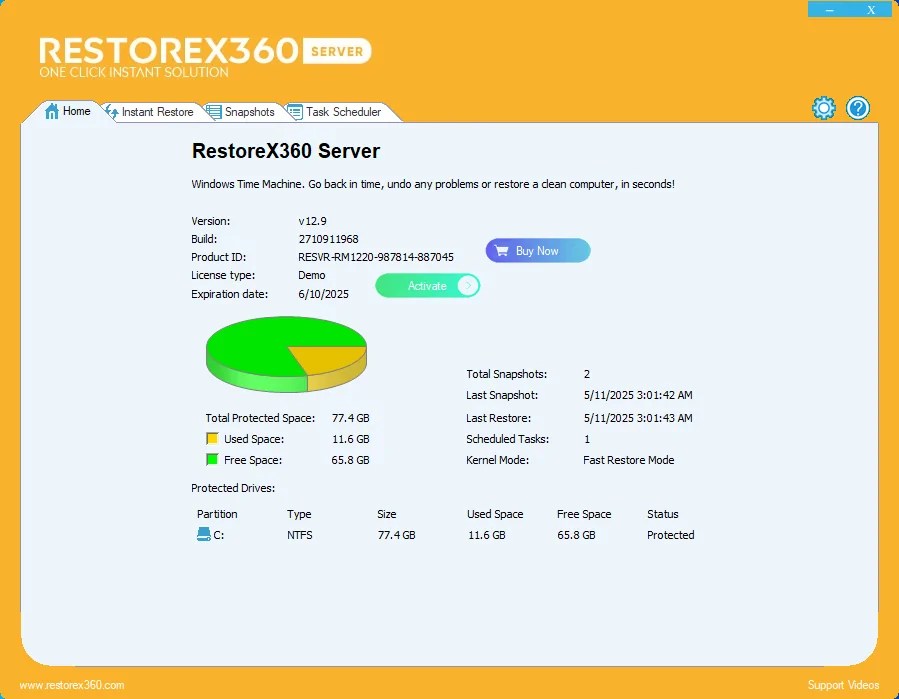Image resolution: width=899 pixels, height=699 pixels.
Task: Click the NTFS type cell
Action: click(x=299, y=535)
